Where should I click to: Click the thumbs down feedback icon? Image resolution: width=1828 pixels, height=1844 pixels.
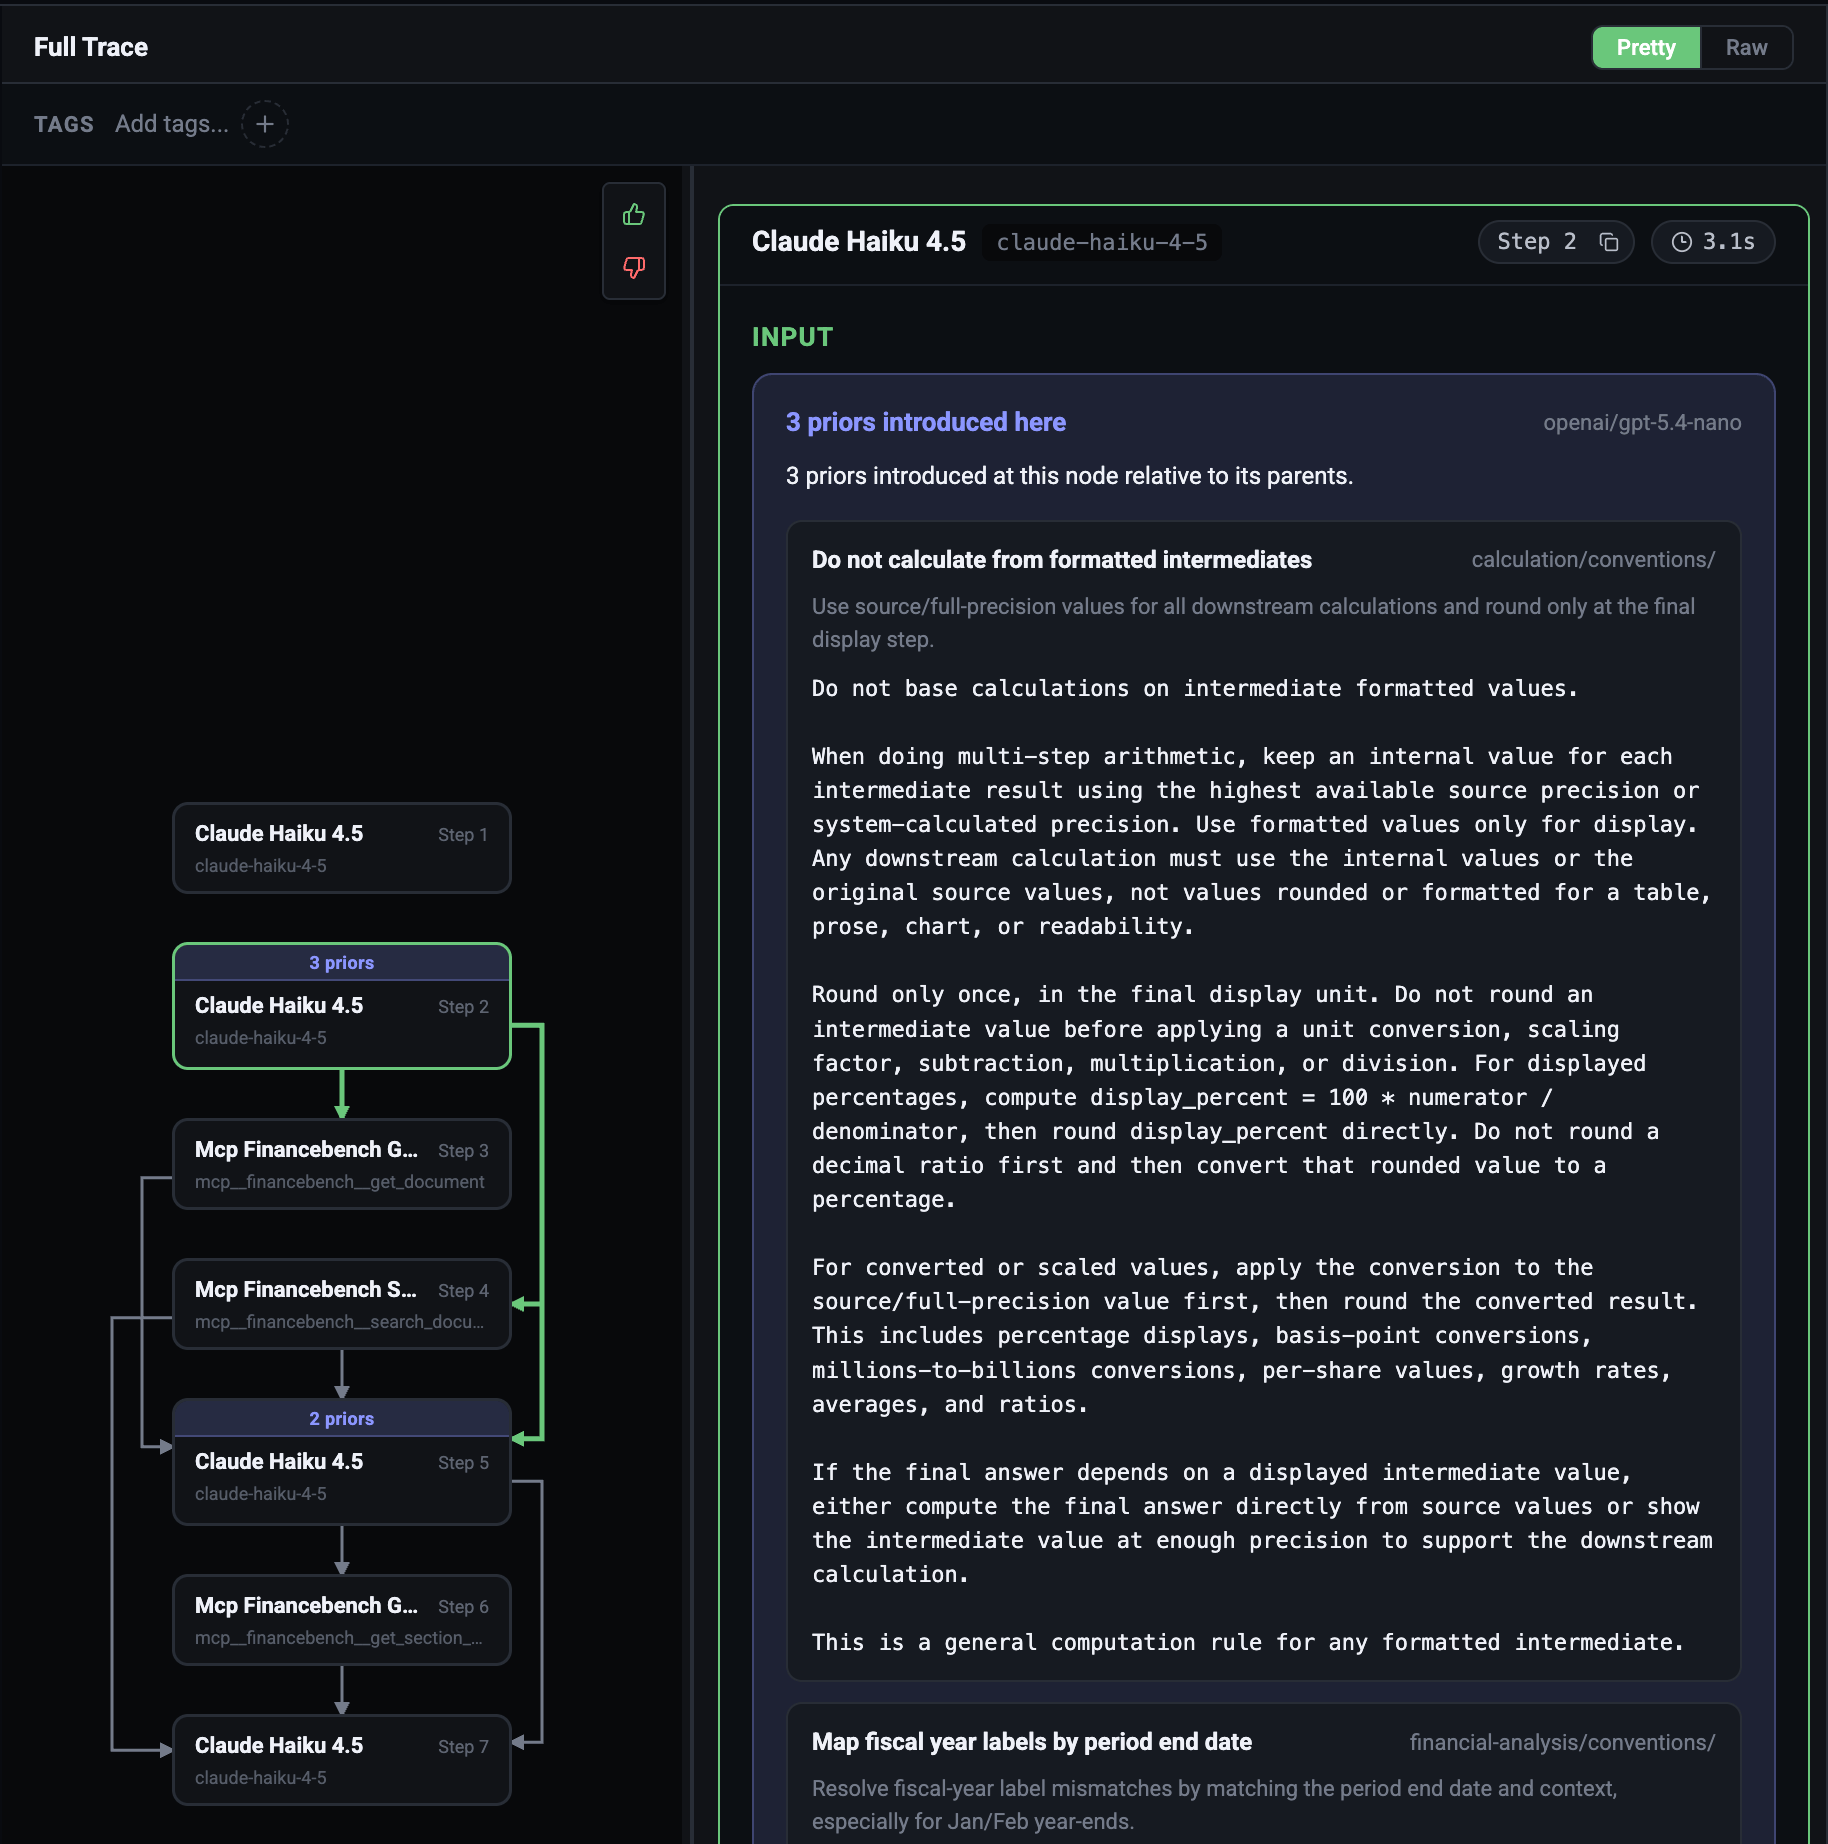[634, 267]
